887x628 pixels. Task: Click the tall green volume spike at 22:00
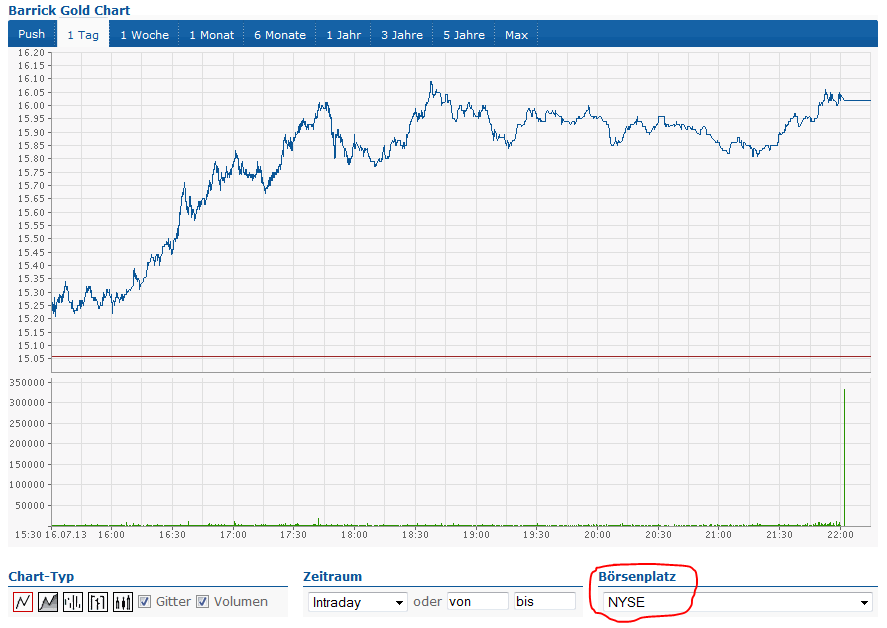pos(845,457)
